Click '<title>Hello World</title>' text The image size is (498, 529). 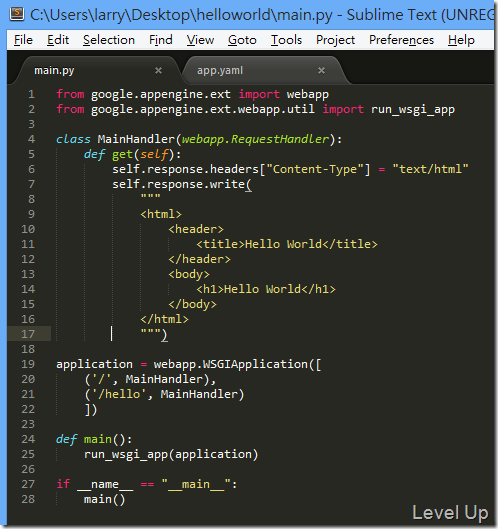(287, 244)
